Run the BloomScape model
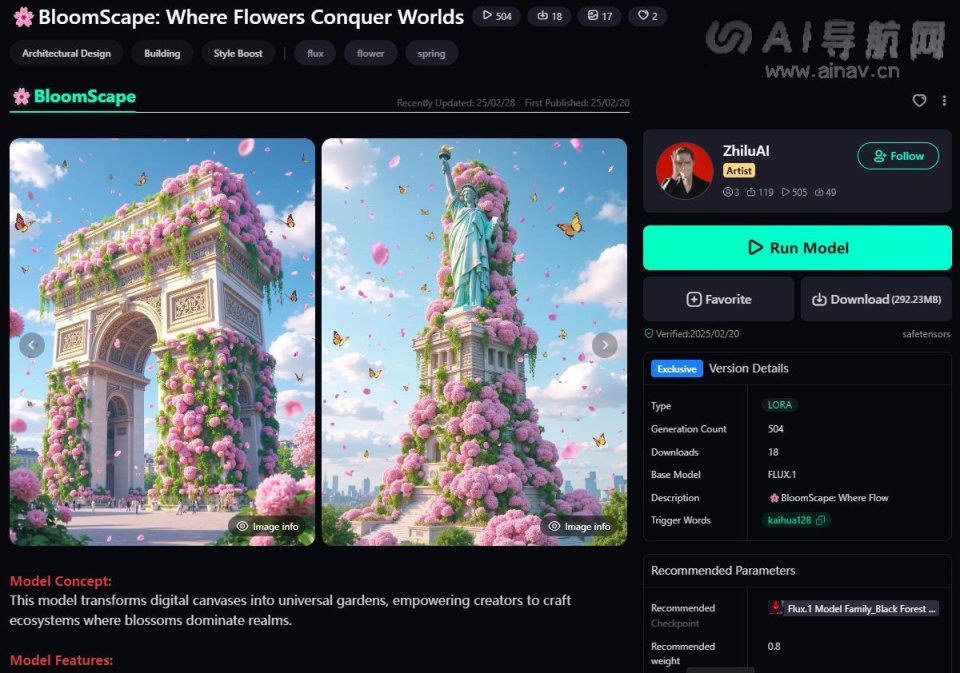Image resolution: width=960 pixels, height=673 pixels. [x=797, y=248]
